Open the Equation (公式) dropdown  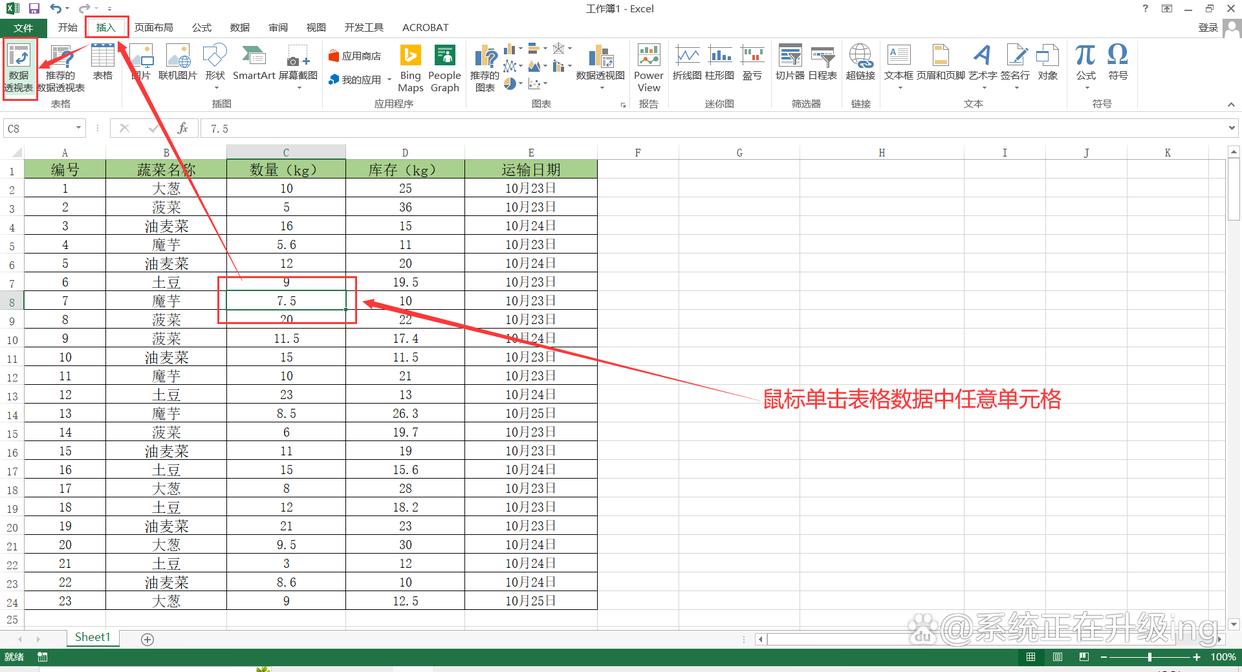[1086, 66]
